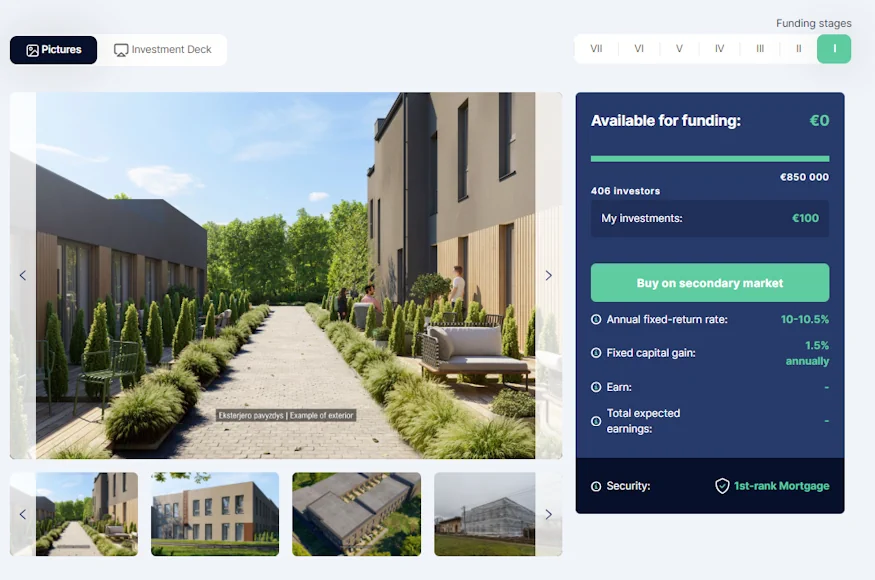Screen dimensions: 875x580
Task: Advance thumbnail strip with right arrow
Action: click(549, 514)
